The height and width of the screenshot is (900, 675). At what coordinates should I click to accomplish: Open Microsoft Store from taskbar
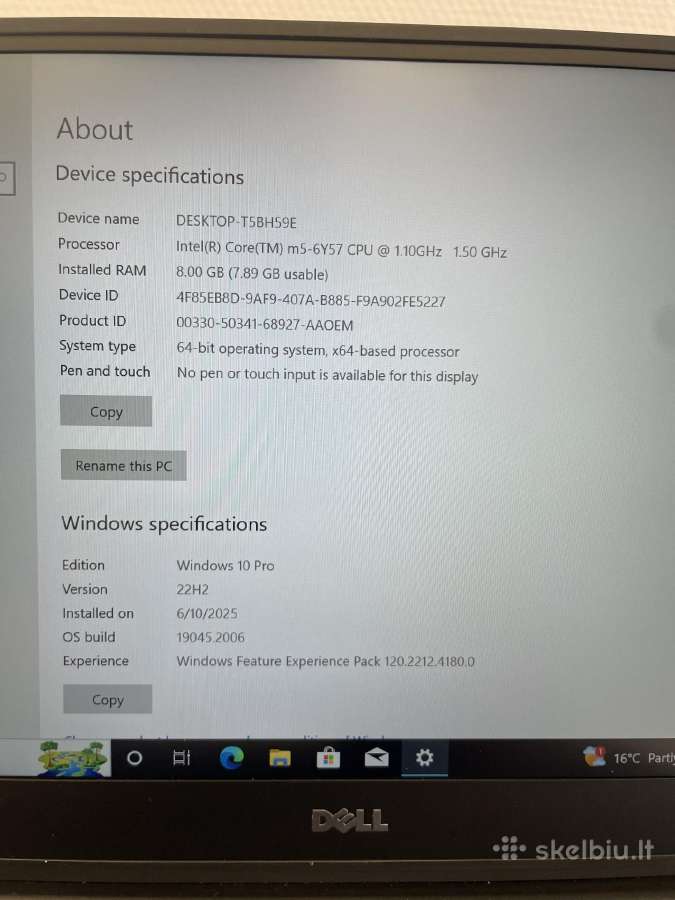328,759
